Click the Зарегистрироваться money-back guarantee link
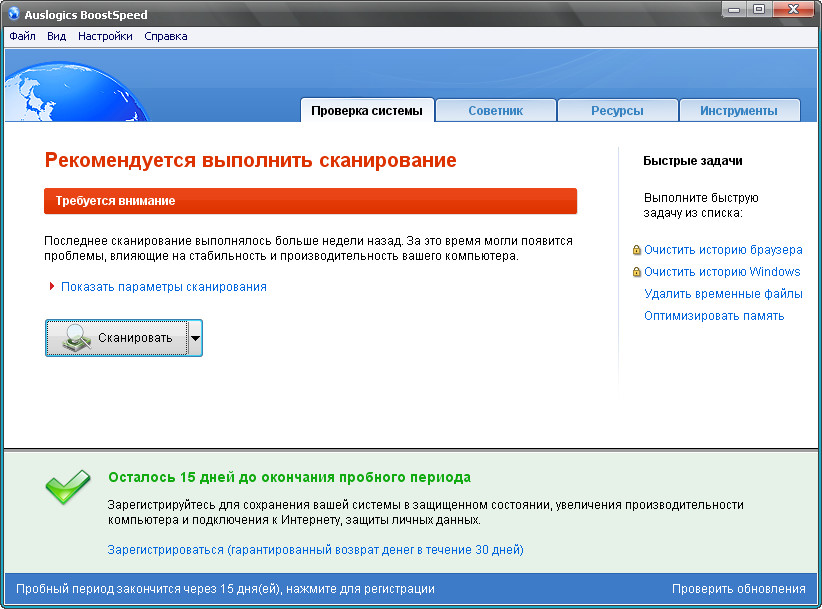The image size is (822, 609). click(x=315, y=550)
